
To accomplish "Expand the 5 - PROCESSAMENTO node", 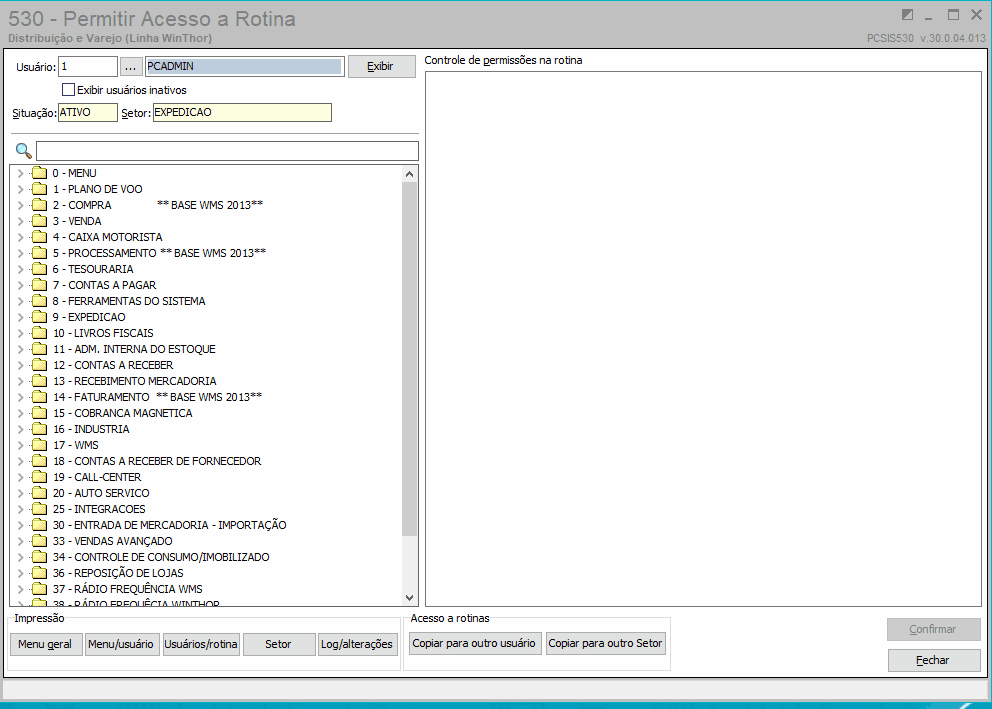I will click(x=20, y=253).
